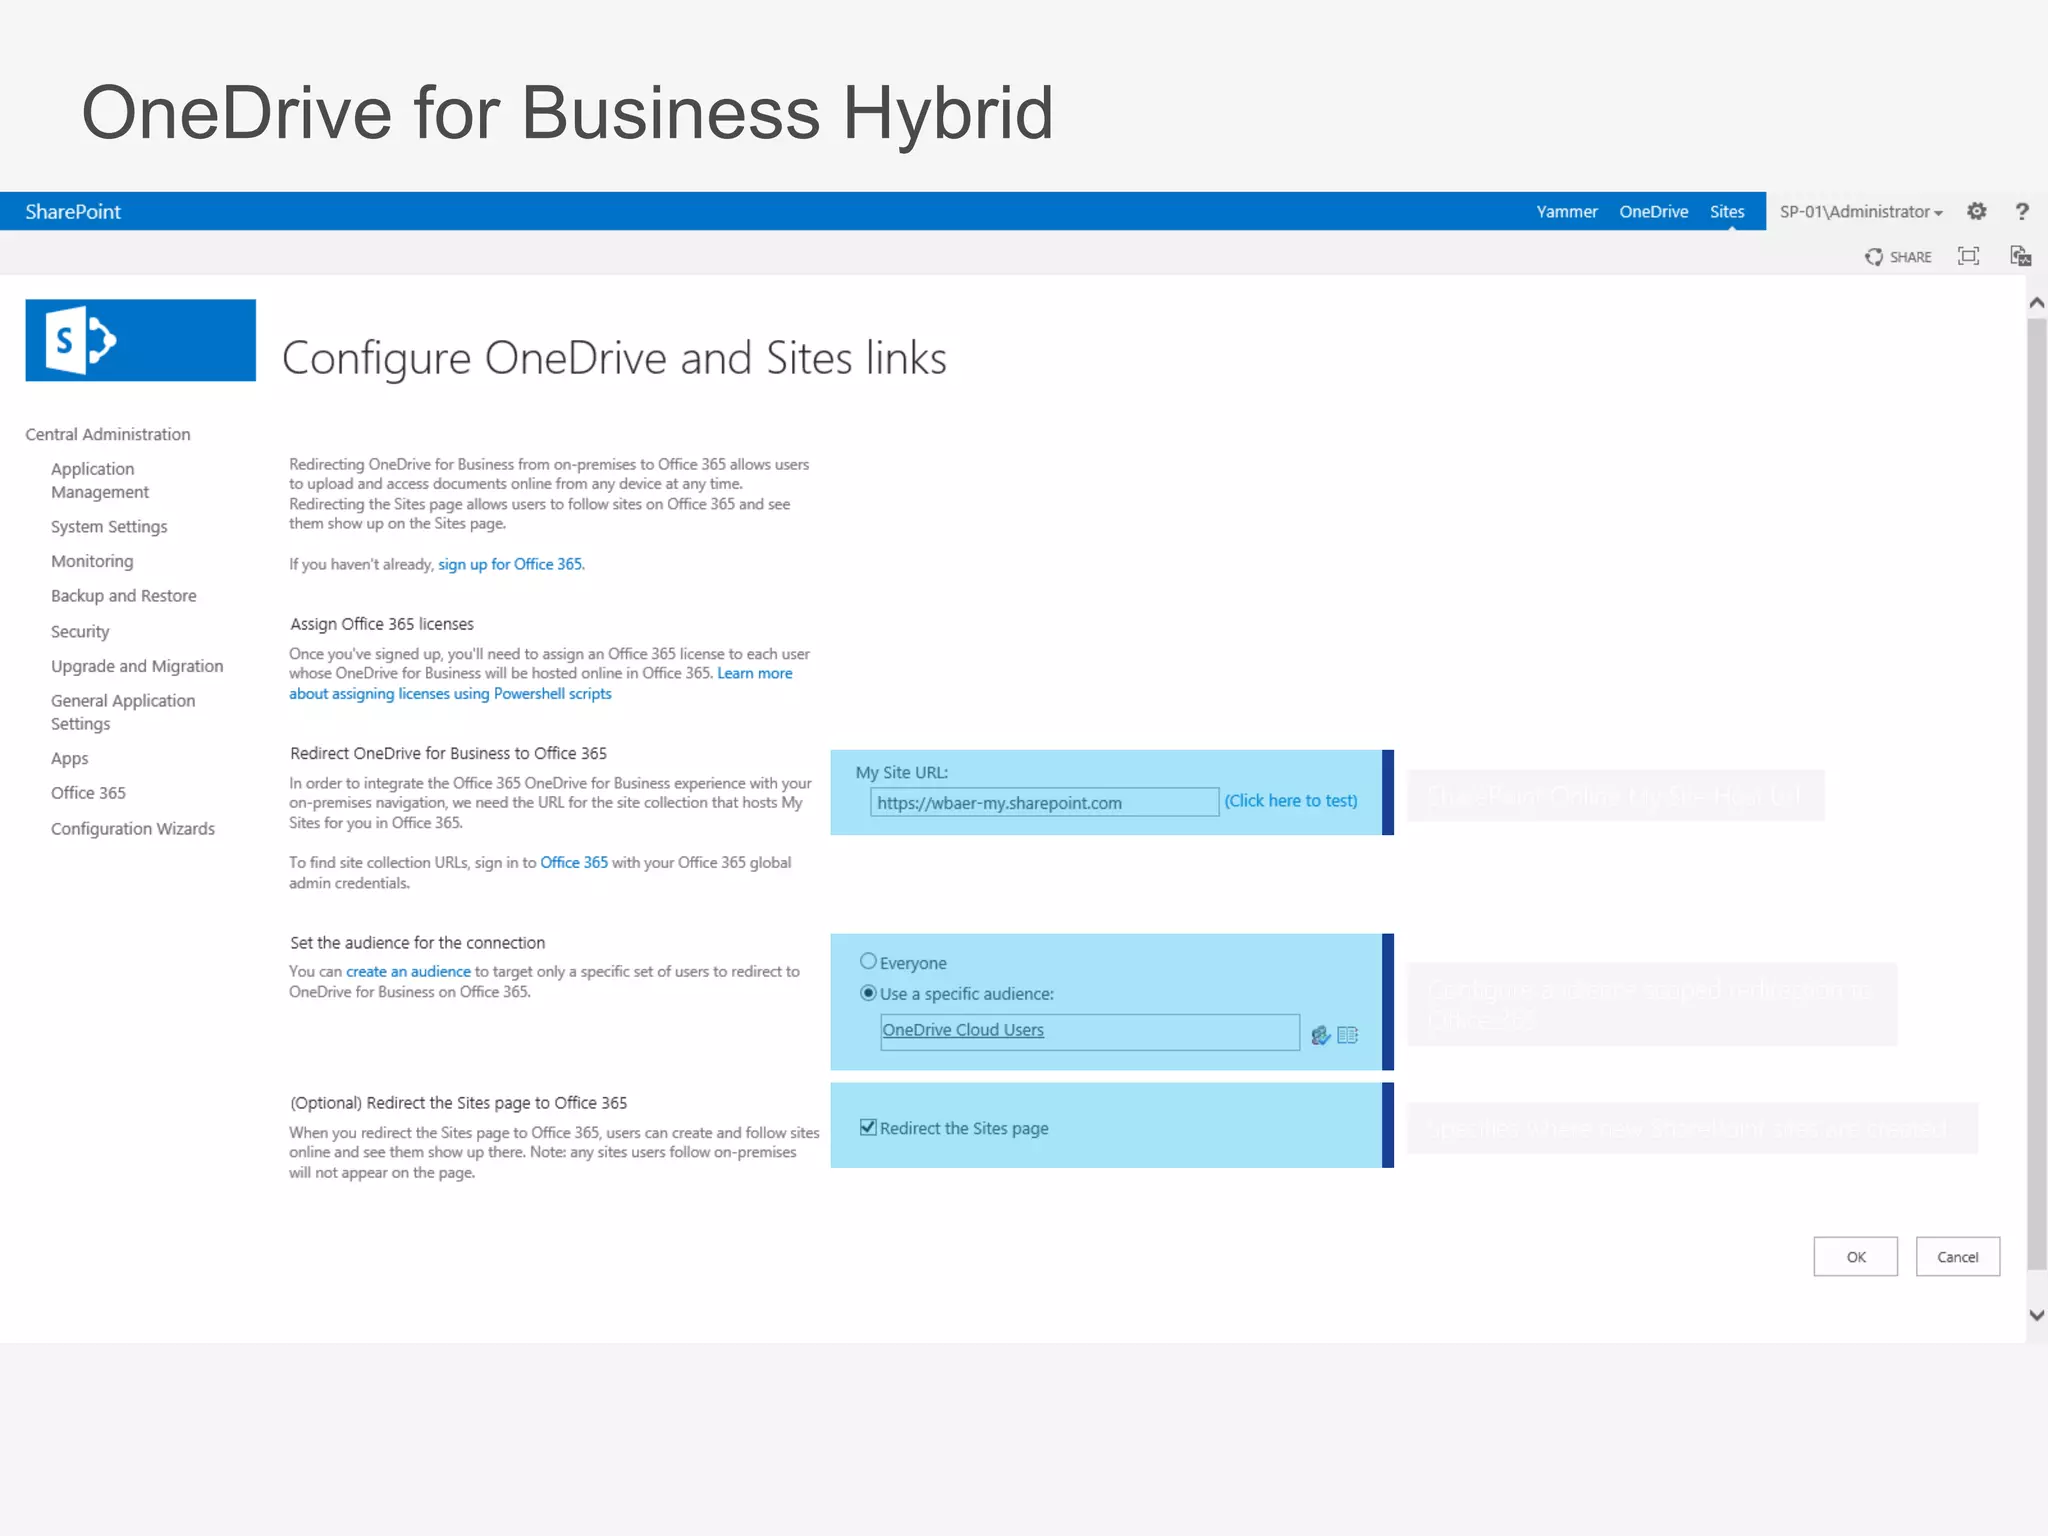Click the vertical scrollbar track
The image size is (2048, 1536).
pyautogui.click(x=2036, y=795)
